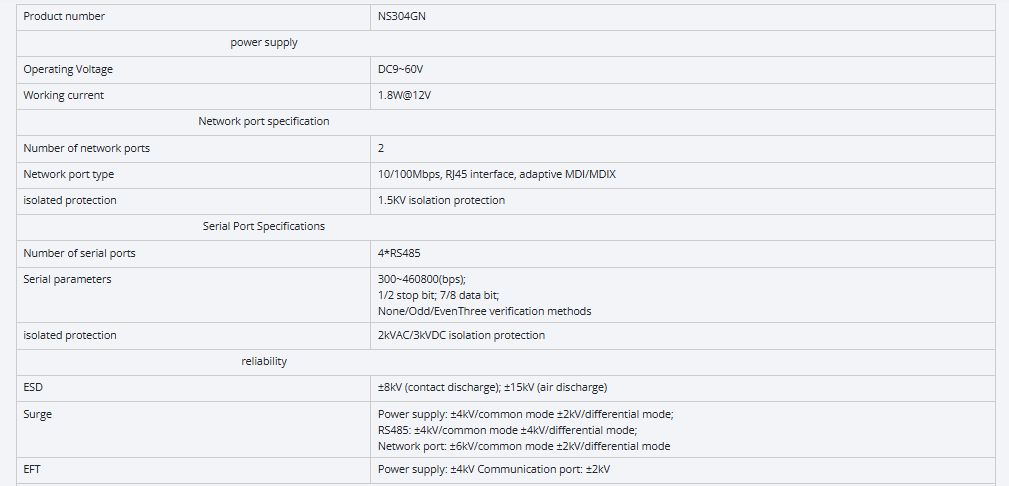Click the EFT row label
Viewport: 1009px width, 486px height.
[33, 468]
